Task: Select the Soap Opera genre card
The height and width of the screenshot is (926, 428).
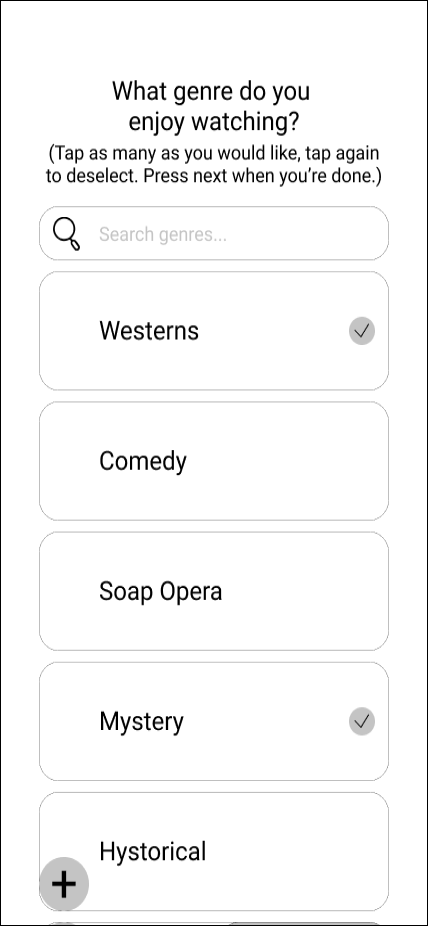Action: [214, 591]
